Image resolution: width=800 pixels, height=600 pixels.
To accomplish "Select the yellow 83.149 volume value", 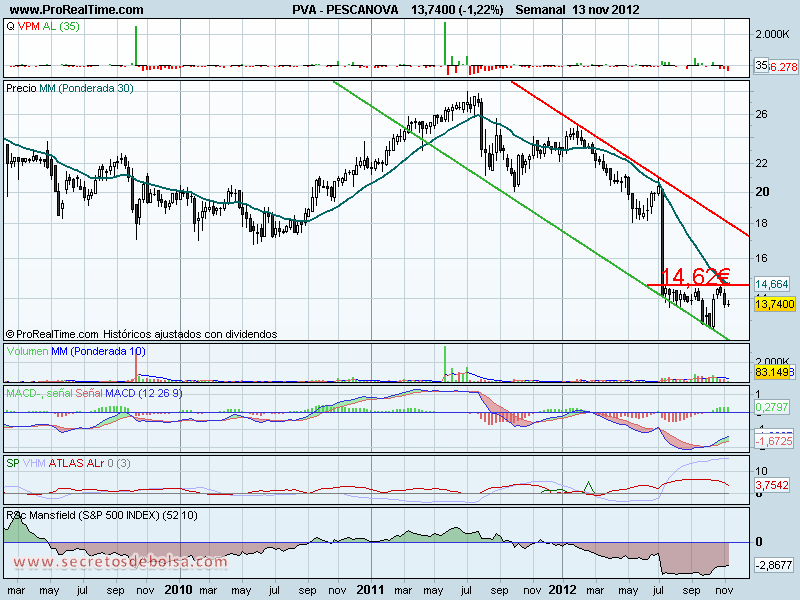I will click(772, 372).
